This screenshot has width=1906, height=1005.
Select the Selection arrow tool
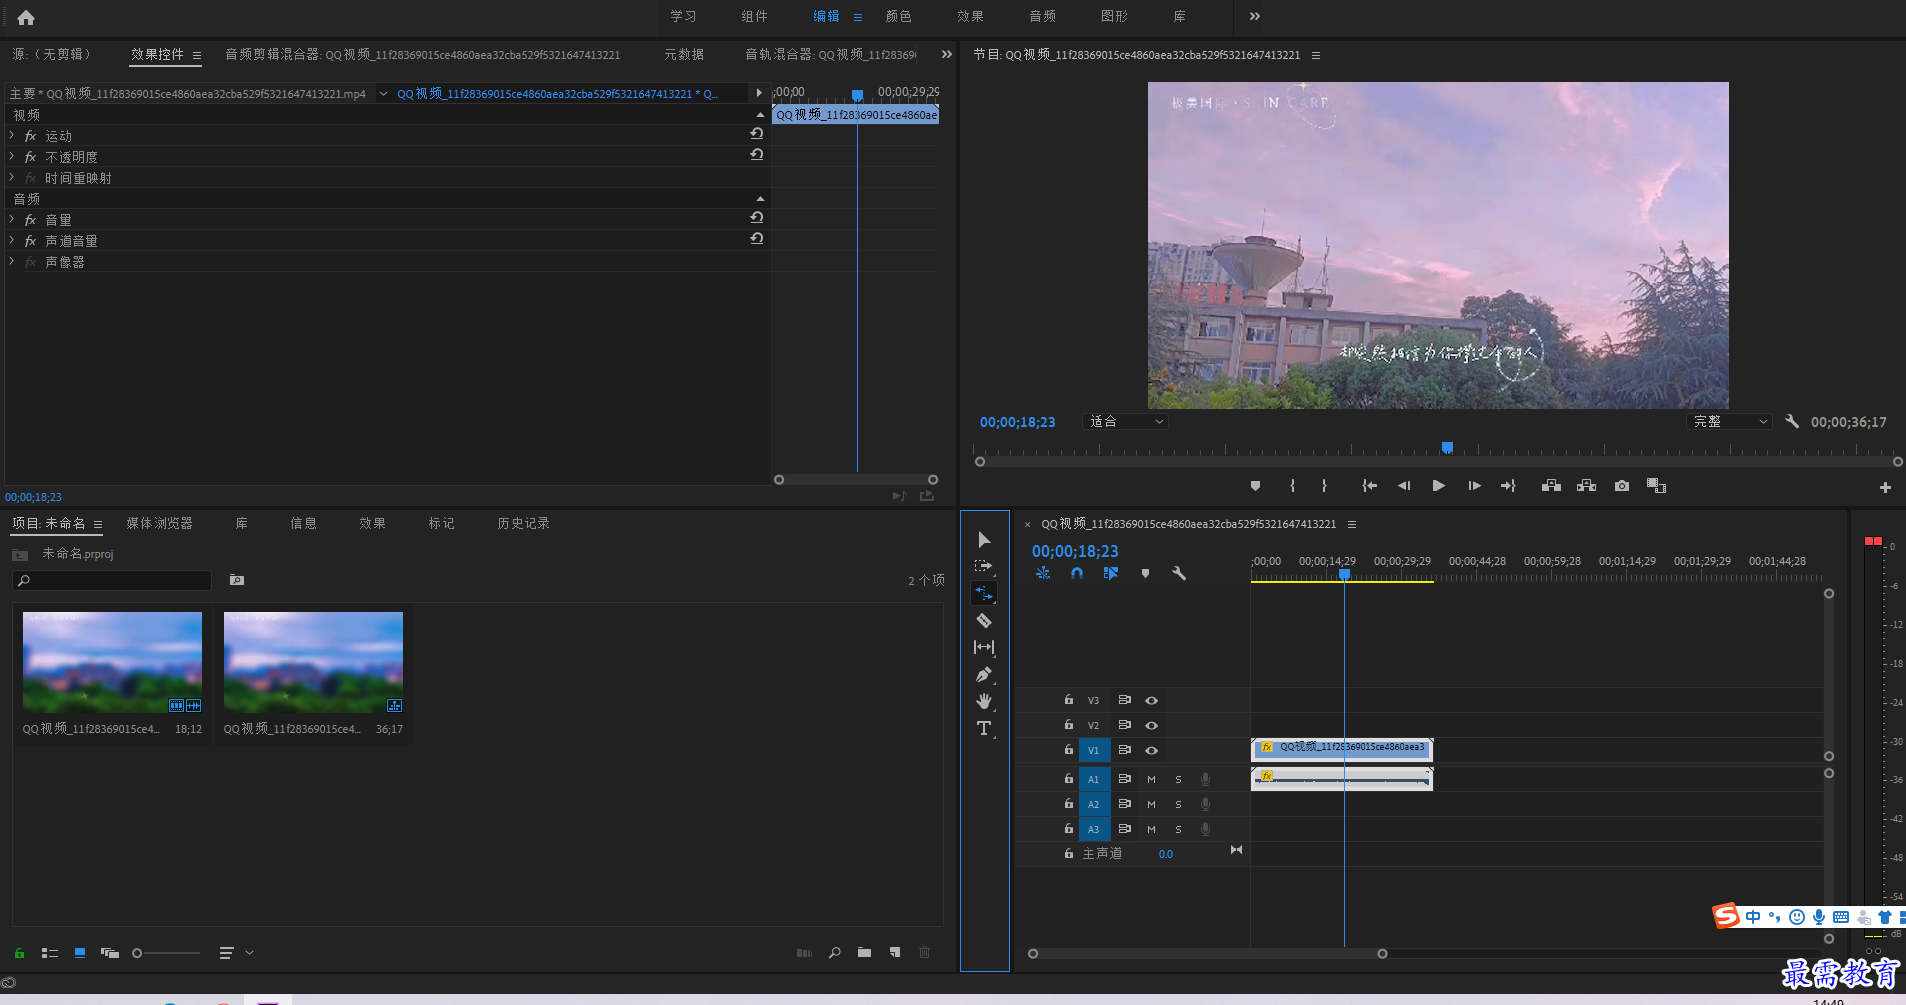[x=984, y=539]
